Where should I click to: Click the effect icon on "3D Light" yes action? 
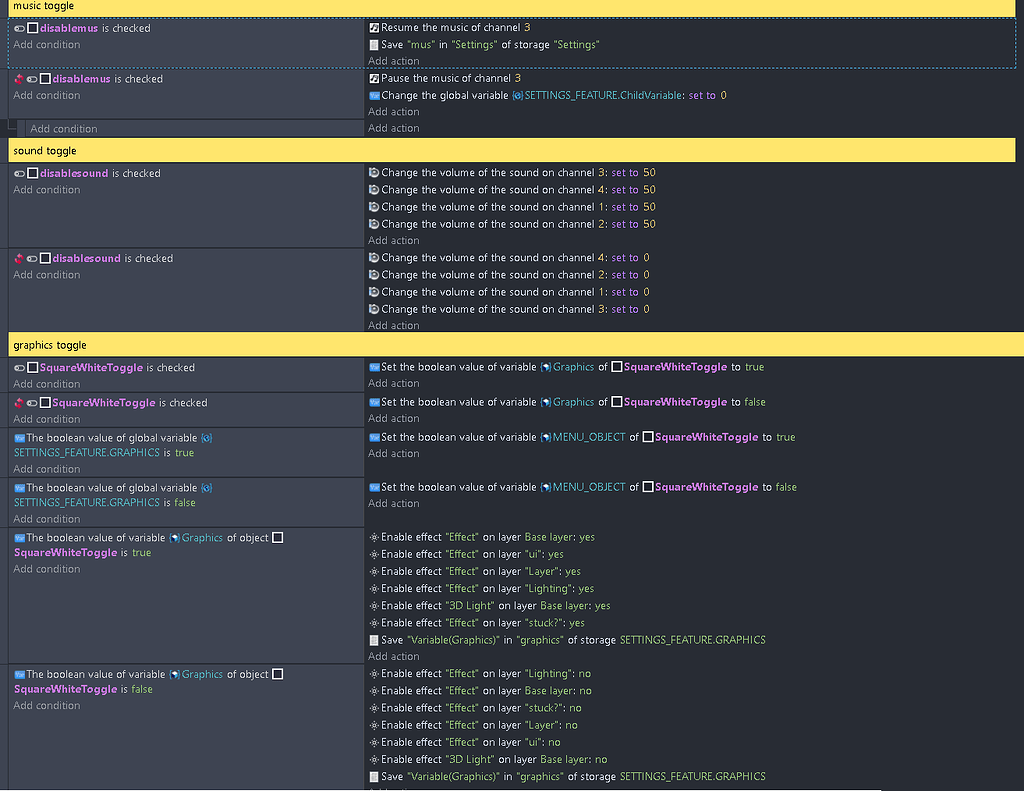point(374,606)
